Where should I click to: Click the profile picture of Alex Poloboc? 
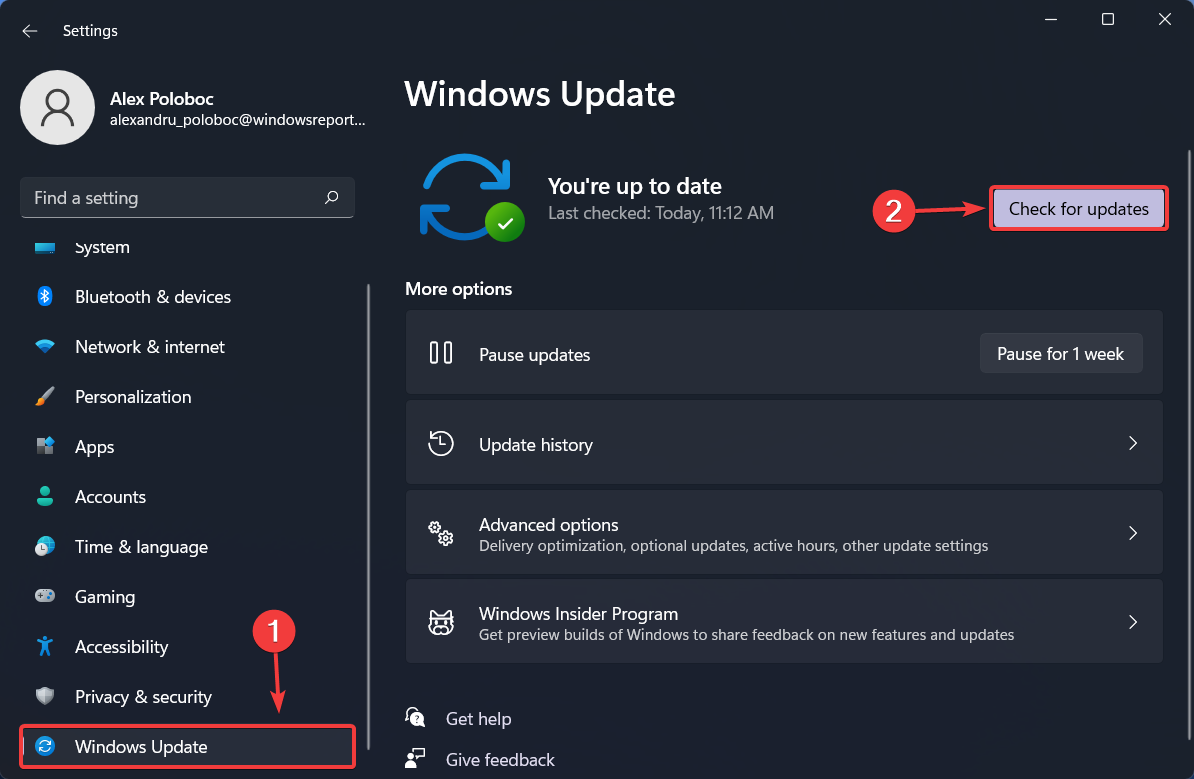point(57,107)
